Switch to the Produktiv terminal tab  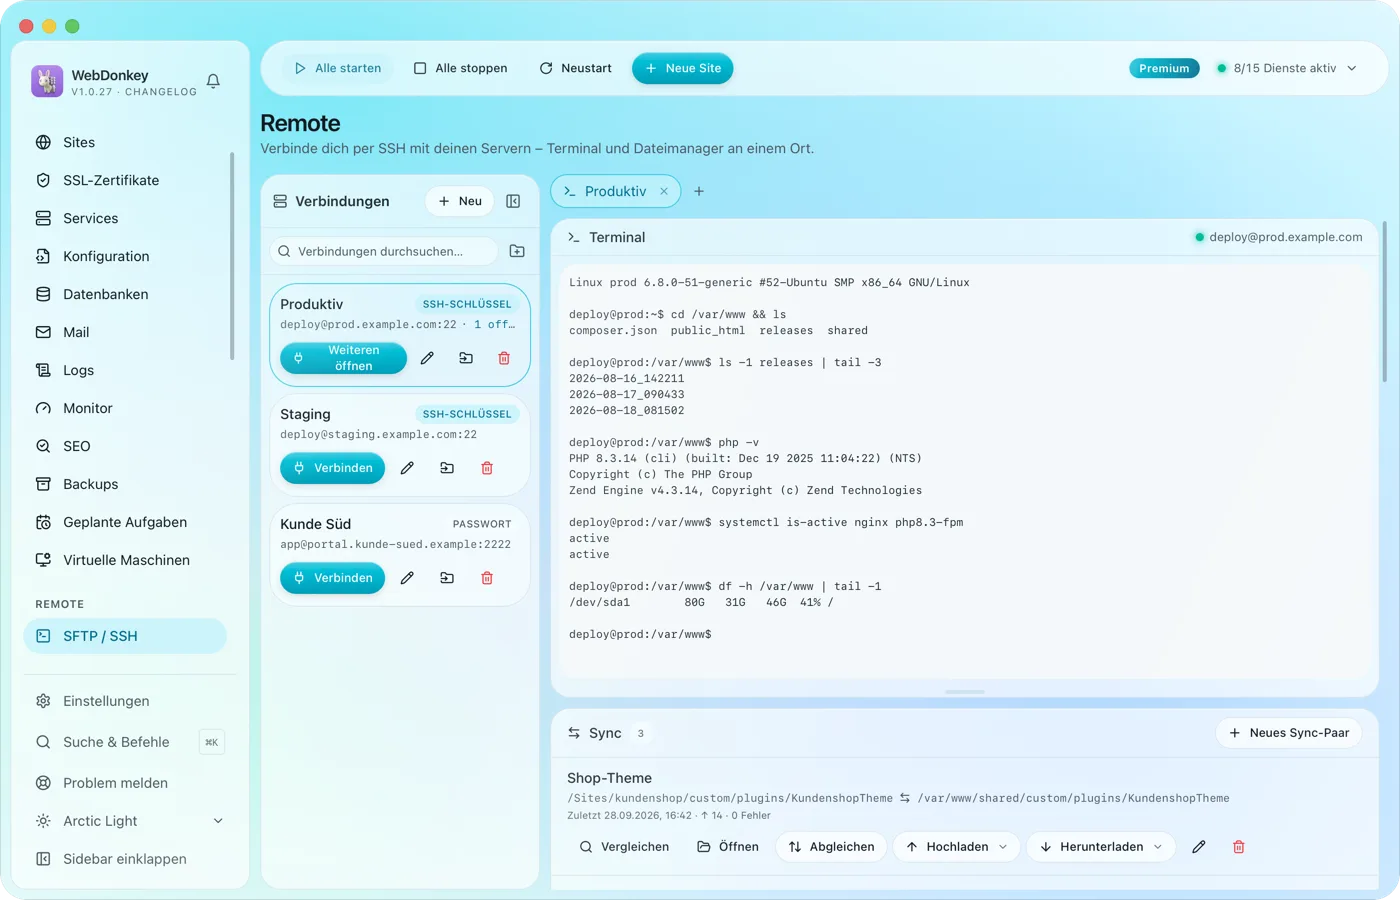pyautogui.click(x=606, y=191)
